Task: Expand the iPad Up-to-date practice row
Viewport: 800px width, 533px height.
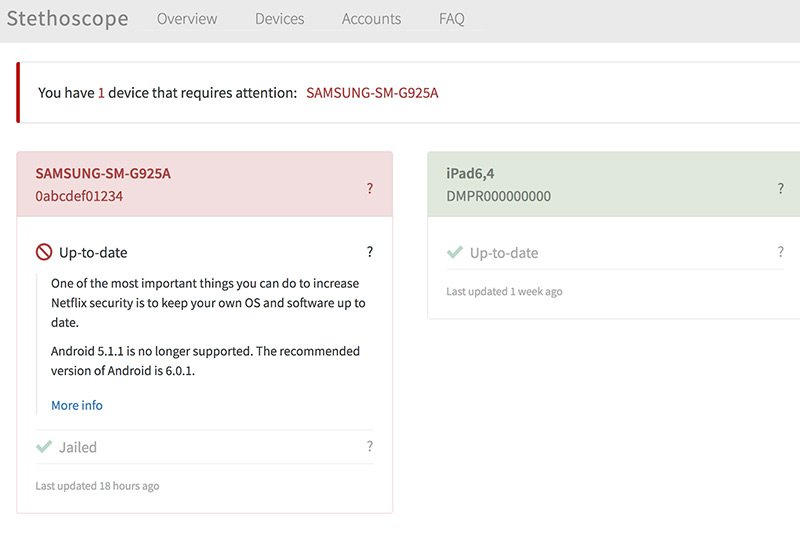Action: [615, 252]
